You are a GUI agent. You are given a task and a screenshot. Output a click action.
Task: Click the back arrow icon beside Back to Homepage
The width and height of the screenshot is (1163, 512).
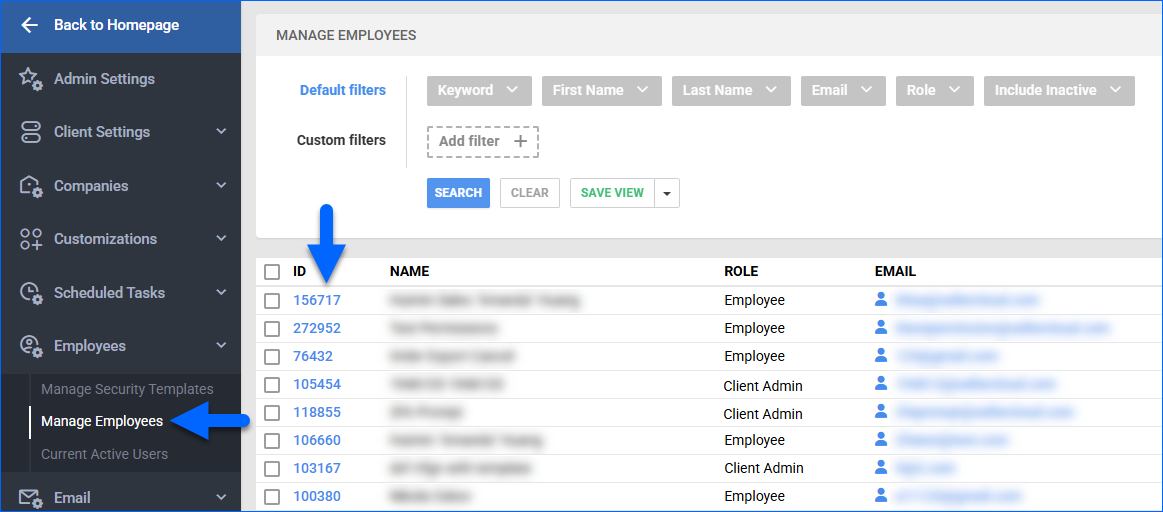coord(29,25)
